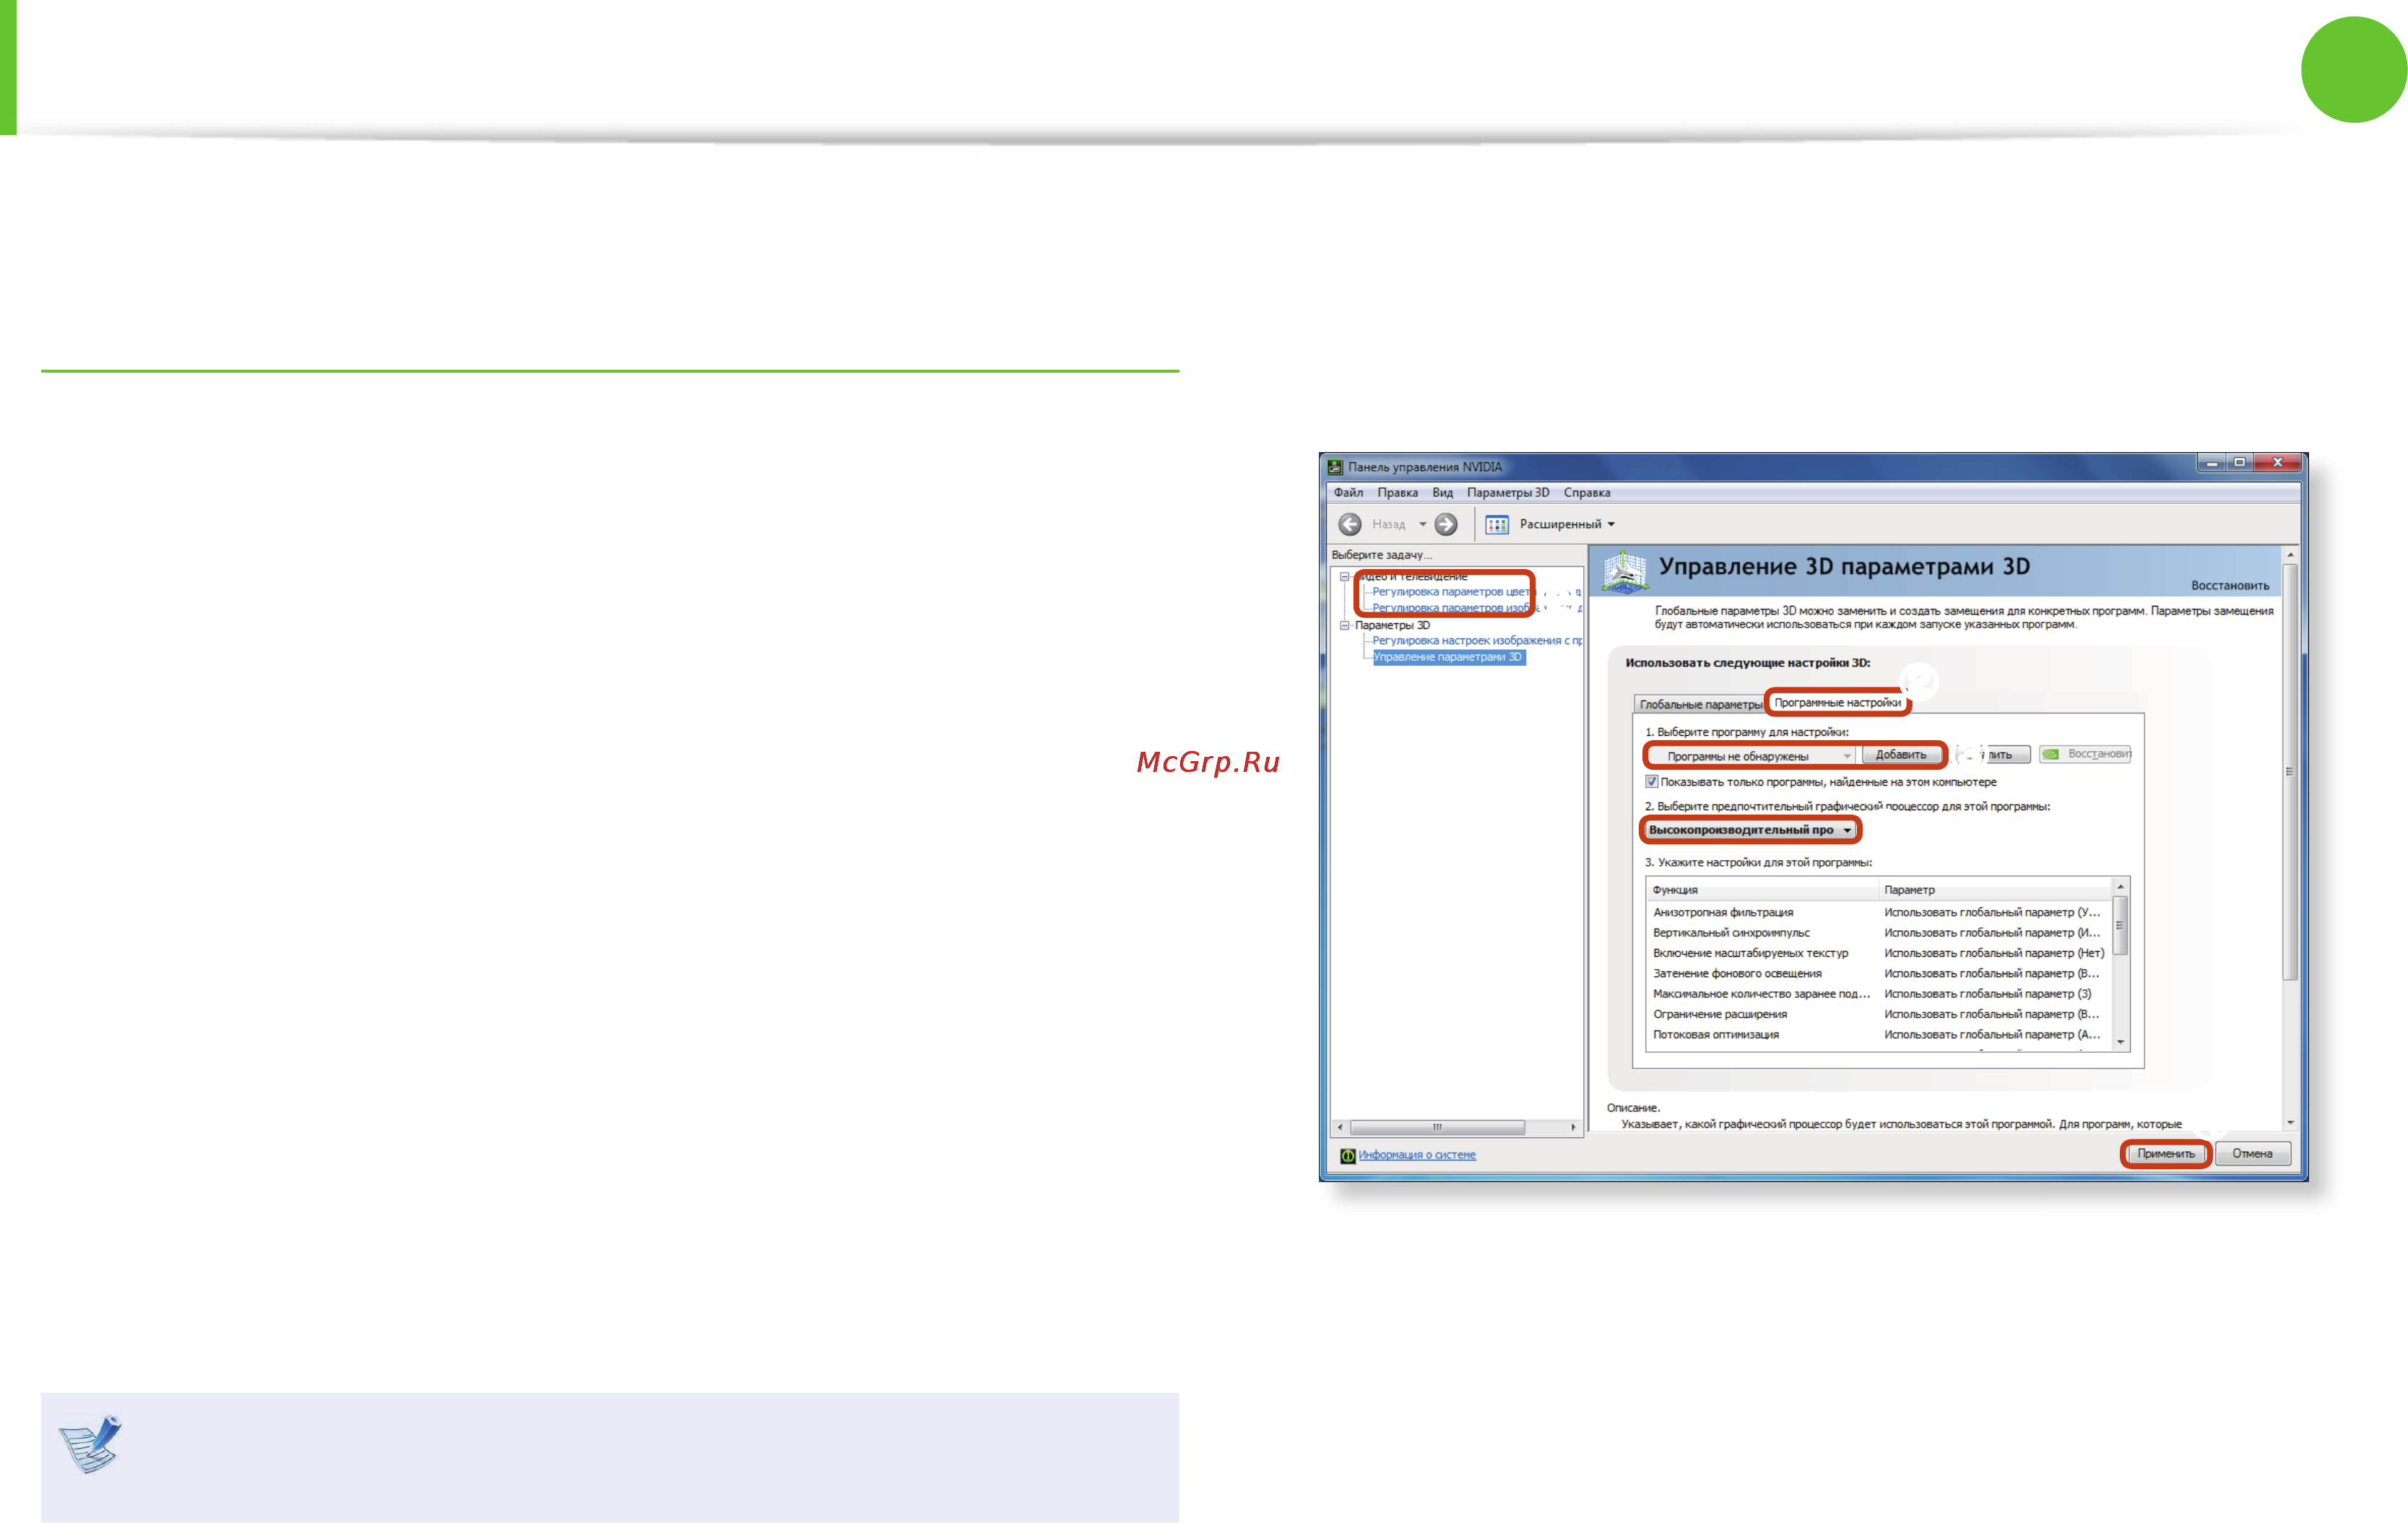Click the Back (Назад) arrow icon
This screenshot has height=1523, width=2408.
[1350, 524]
